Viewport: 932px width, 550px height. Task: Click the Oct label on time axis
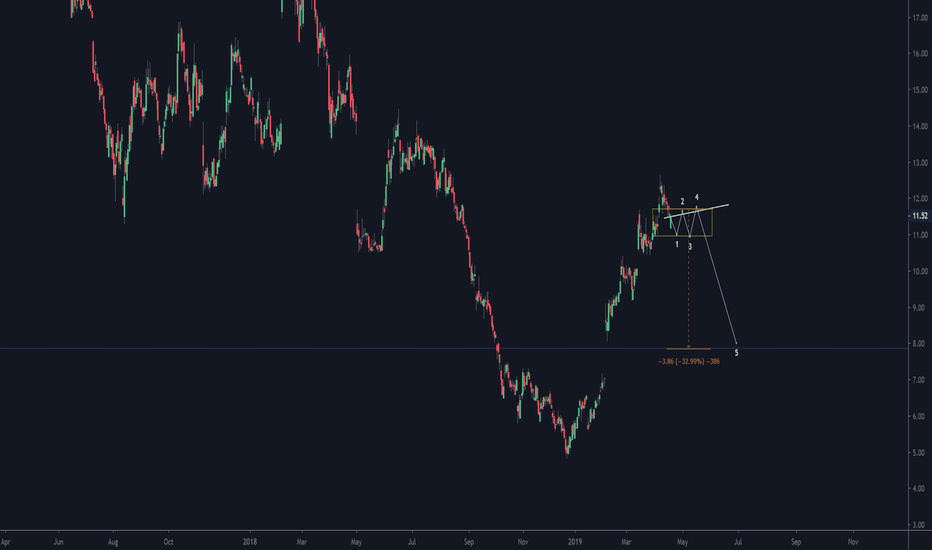(168, 542)
